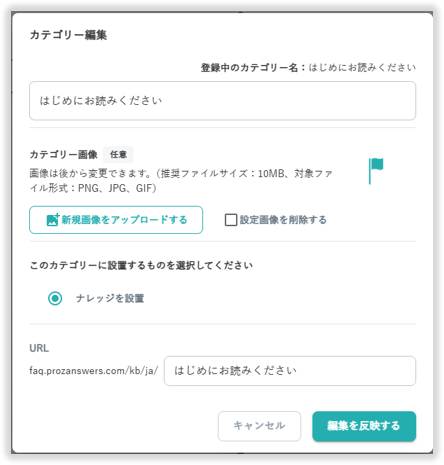The image size is (444, 465).
Task: Click the faq.prozanswers.com/kb/ja/ URL prefix
Action: (94, 371)
